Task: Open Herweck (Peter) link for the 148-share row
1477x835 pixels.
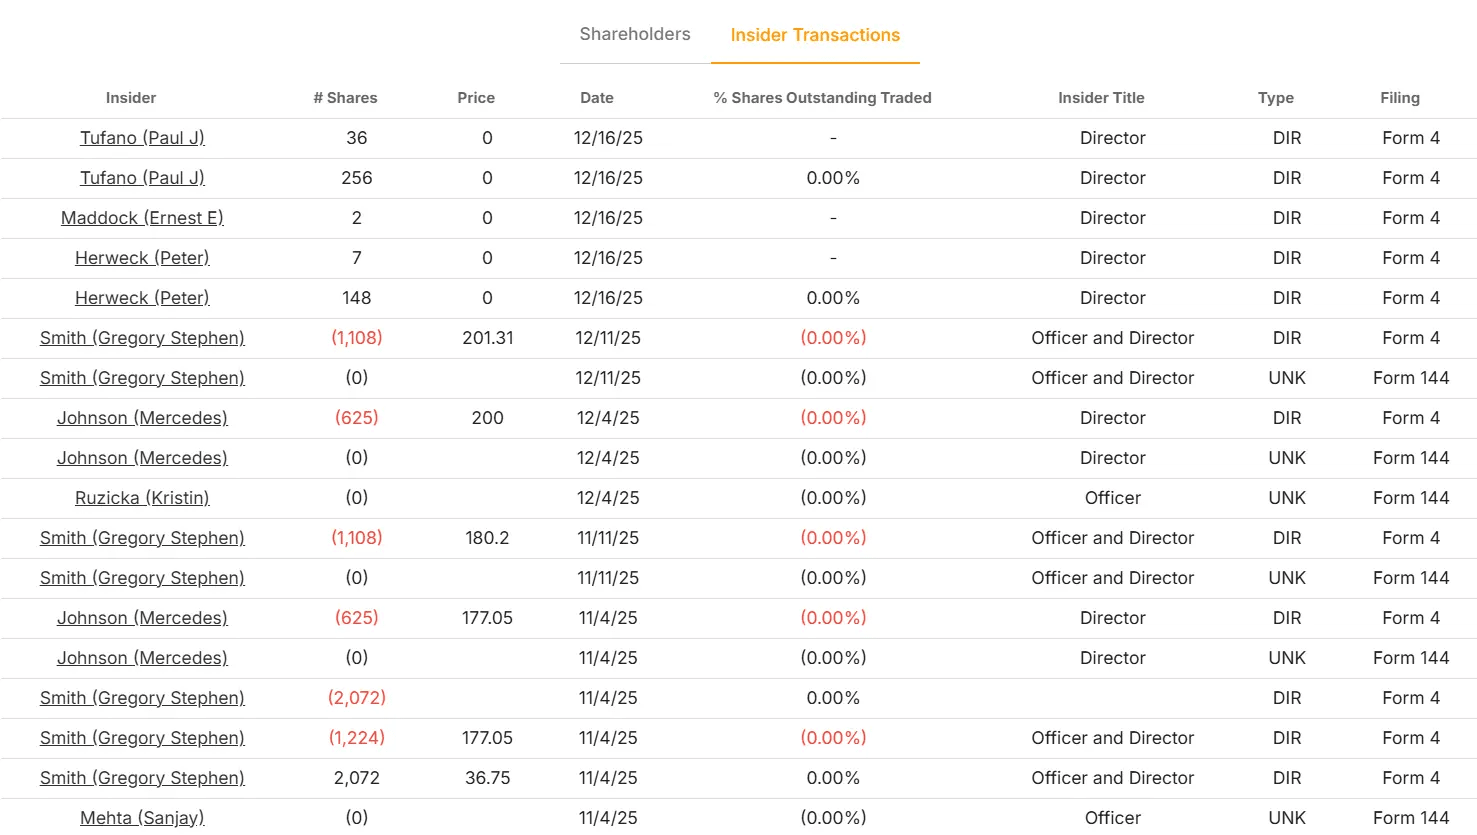Action: tap(142, 298)
